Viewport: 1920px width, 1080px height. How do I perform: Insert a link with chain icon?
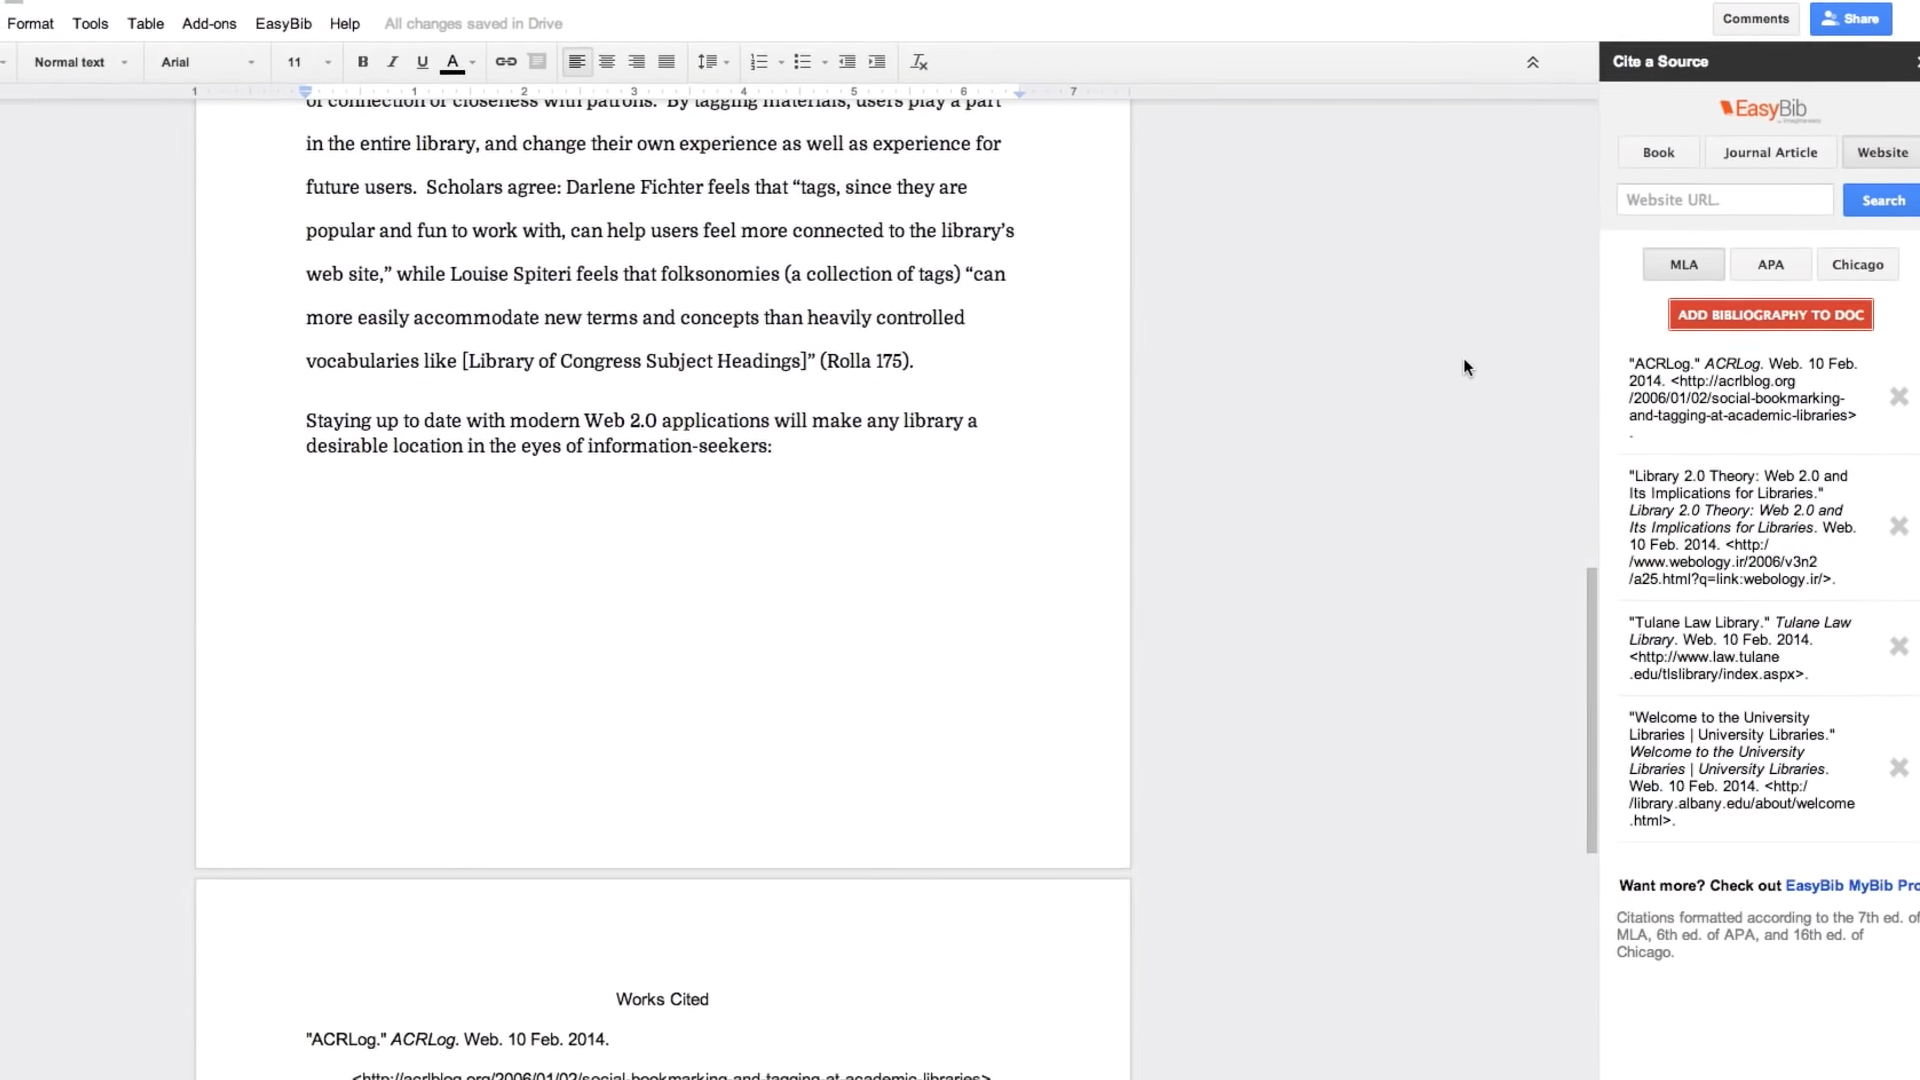[506, 62]
